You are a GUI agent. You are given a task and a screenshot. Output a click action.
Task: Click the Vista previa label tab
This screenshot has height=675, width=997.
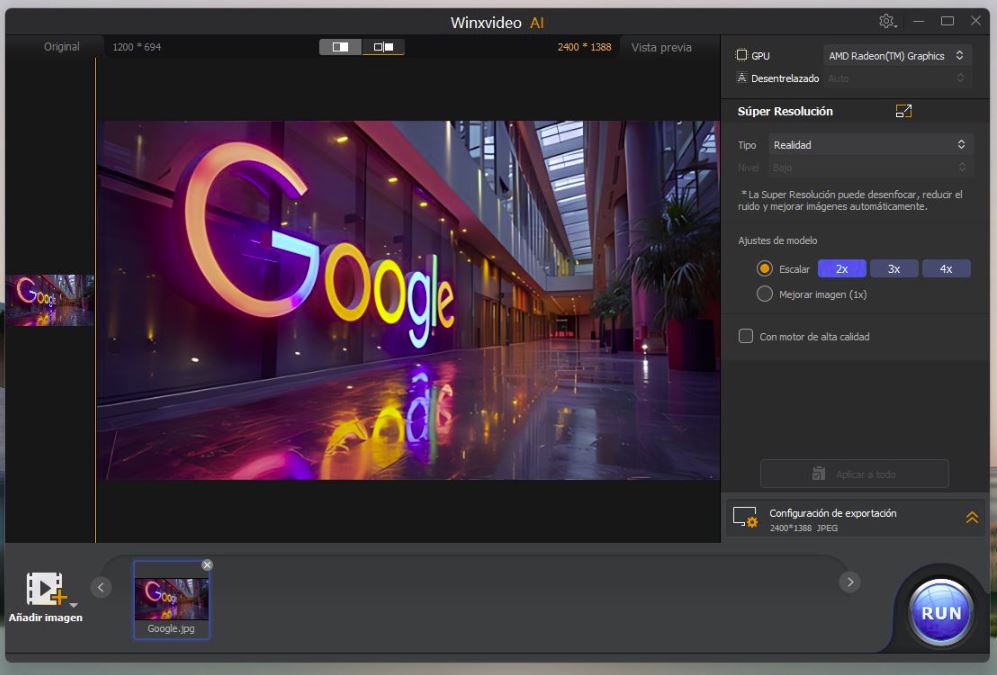pos(661,47)
